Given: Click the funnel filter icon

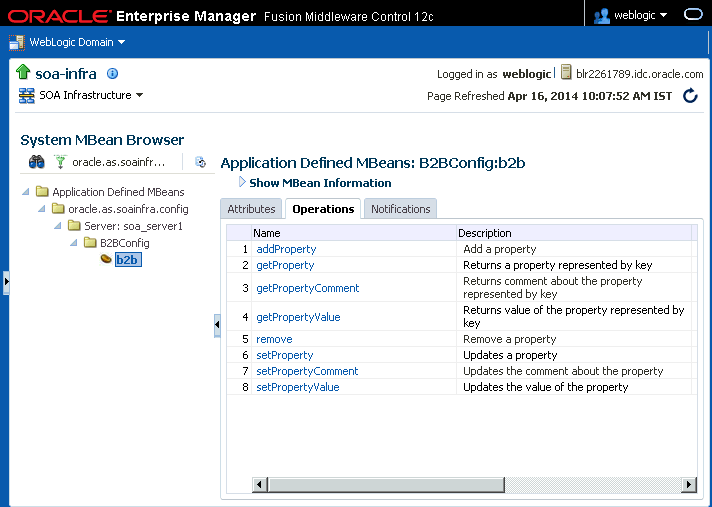Looking at the screenshot, I should coord(59,162).
